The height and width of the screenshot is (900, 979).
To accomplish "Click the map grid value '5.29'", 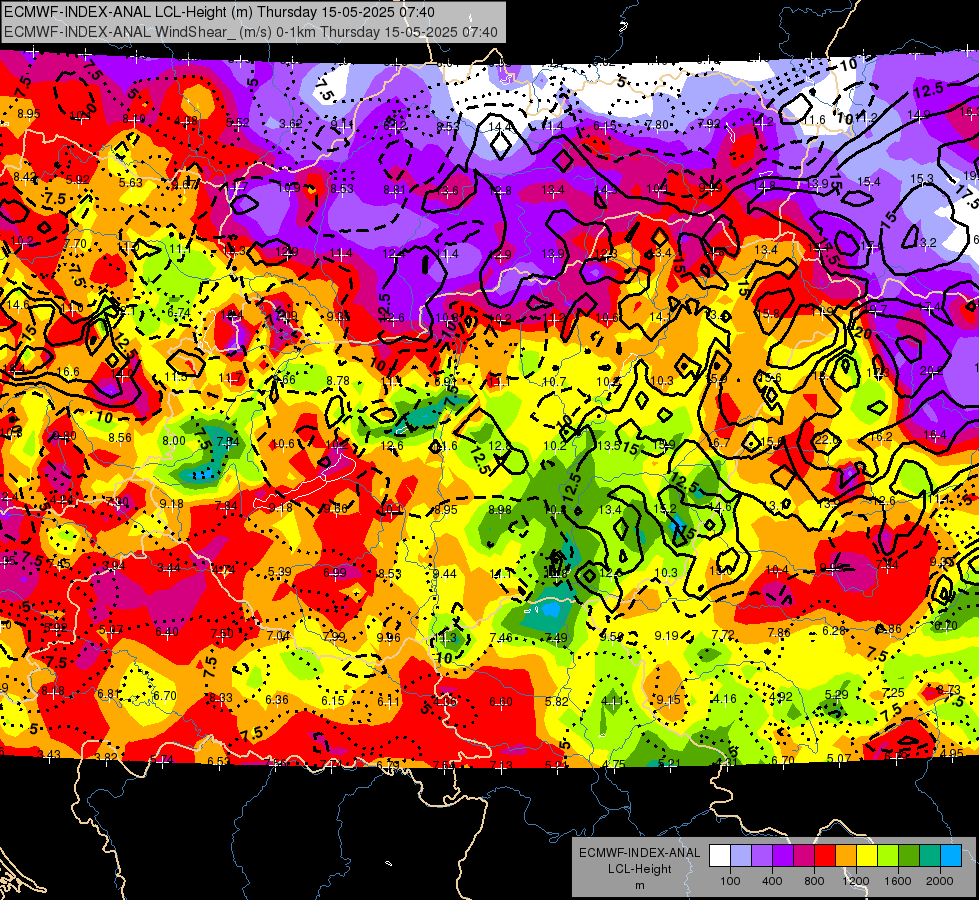I will pyautogui.click(x=837, y=694).
